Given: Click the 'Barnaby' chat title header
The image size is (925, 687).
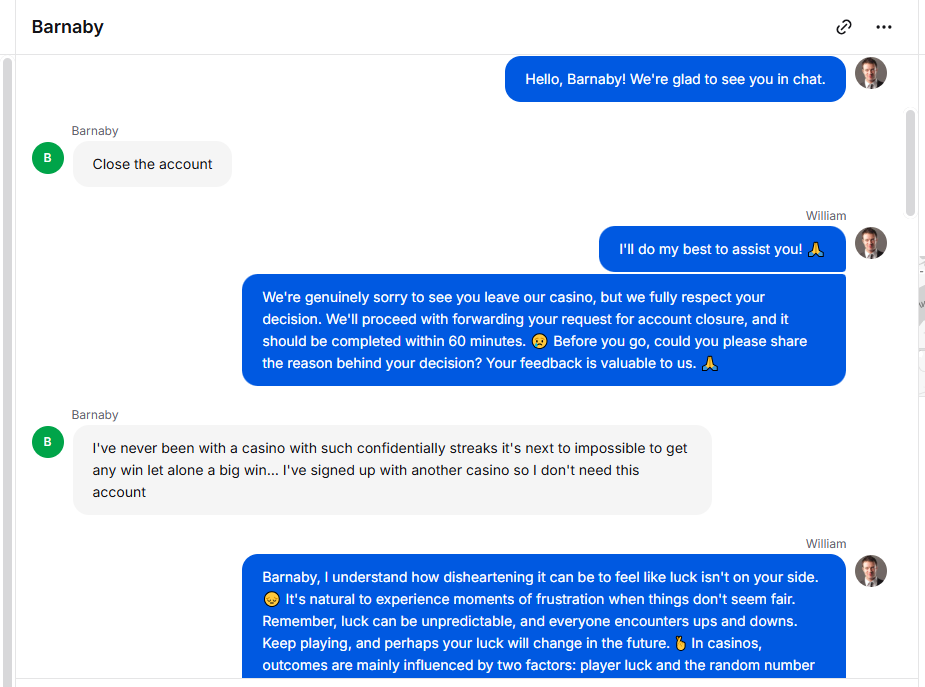Looking at the screenshot, I should [x=67, y=27].
